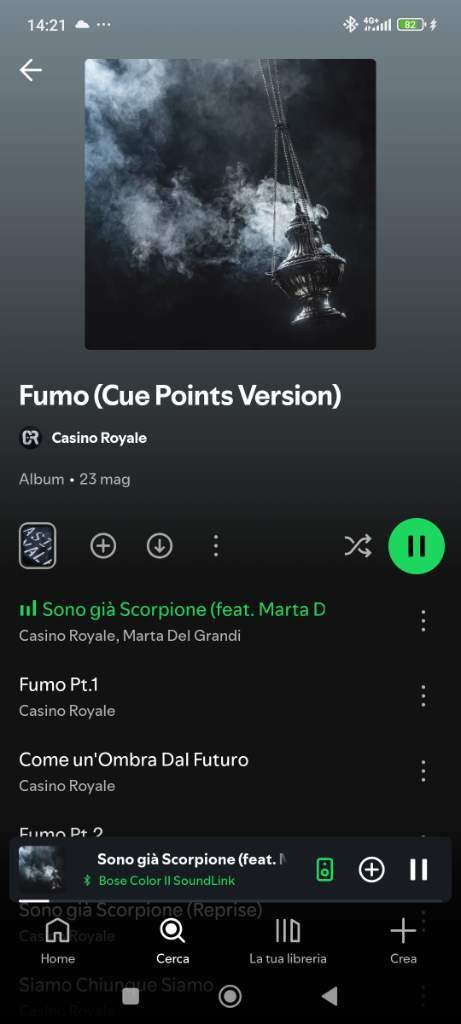461x1024 pixels.
Task: Download the album for offline listening
Action: point(159,546)
